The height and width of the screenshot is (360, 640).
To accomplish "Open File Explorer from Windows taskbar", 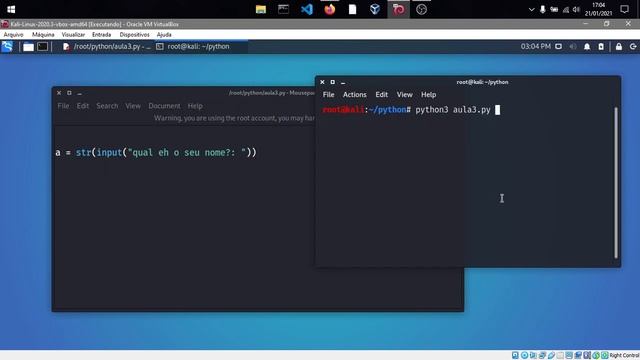I will tap(261, 9).
